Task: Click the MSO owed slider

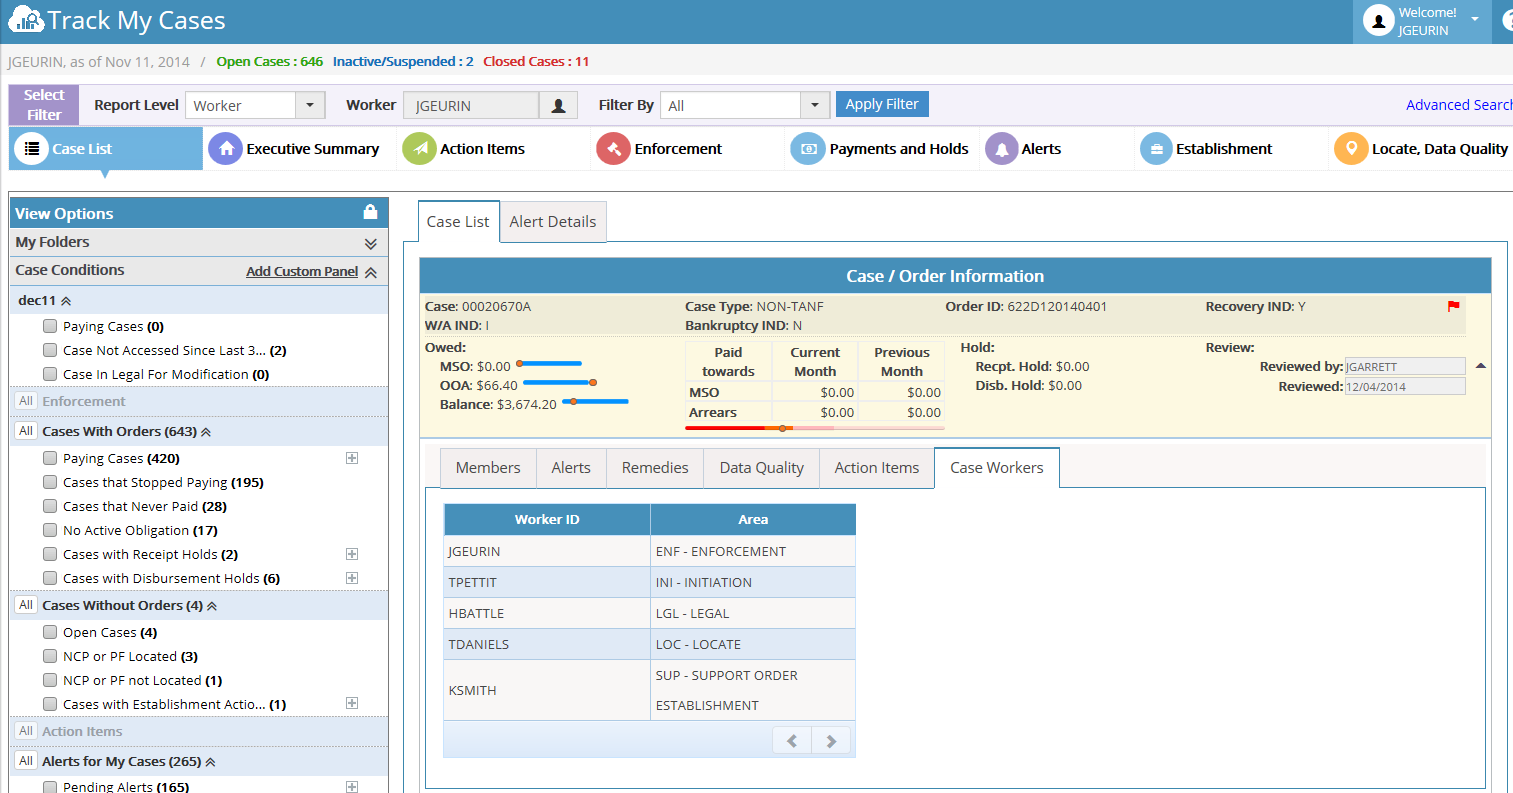Action: pos(548,363)
